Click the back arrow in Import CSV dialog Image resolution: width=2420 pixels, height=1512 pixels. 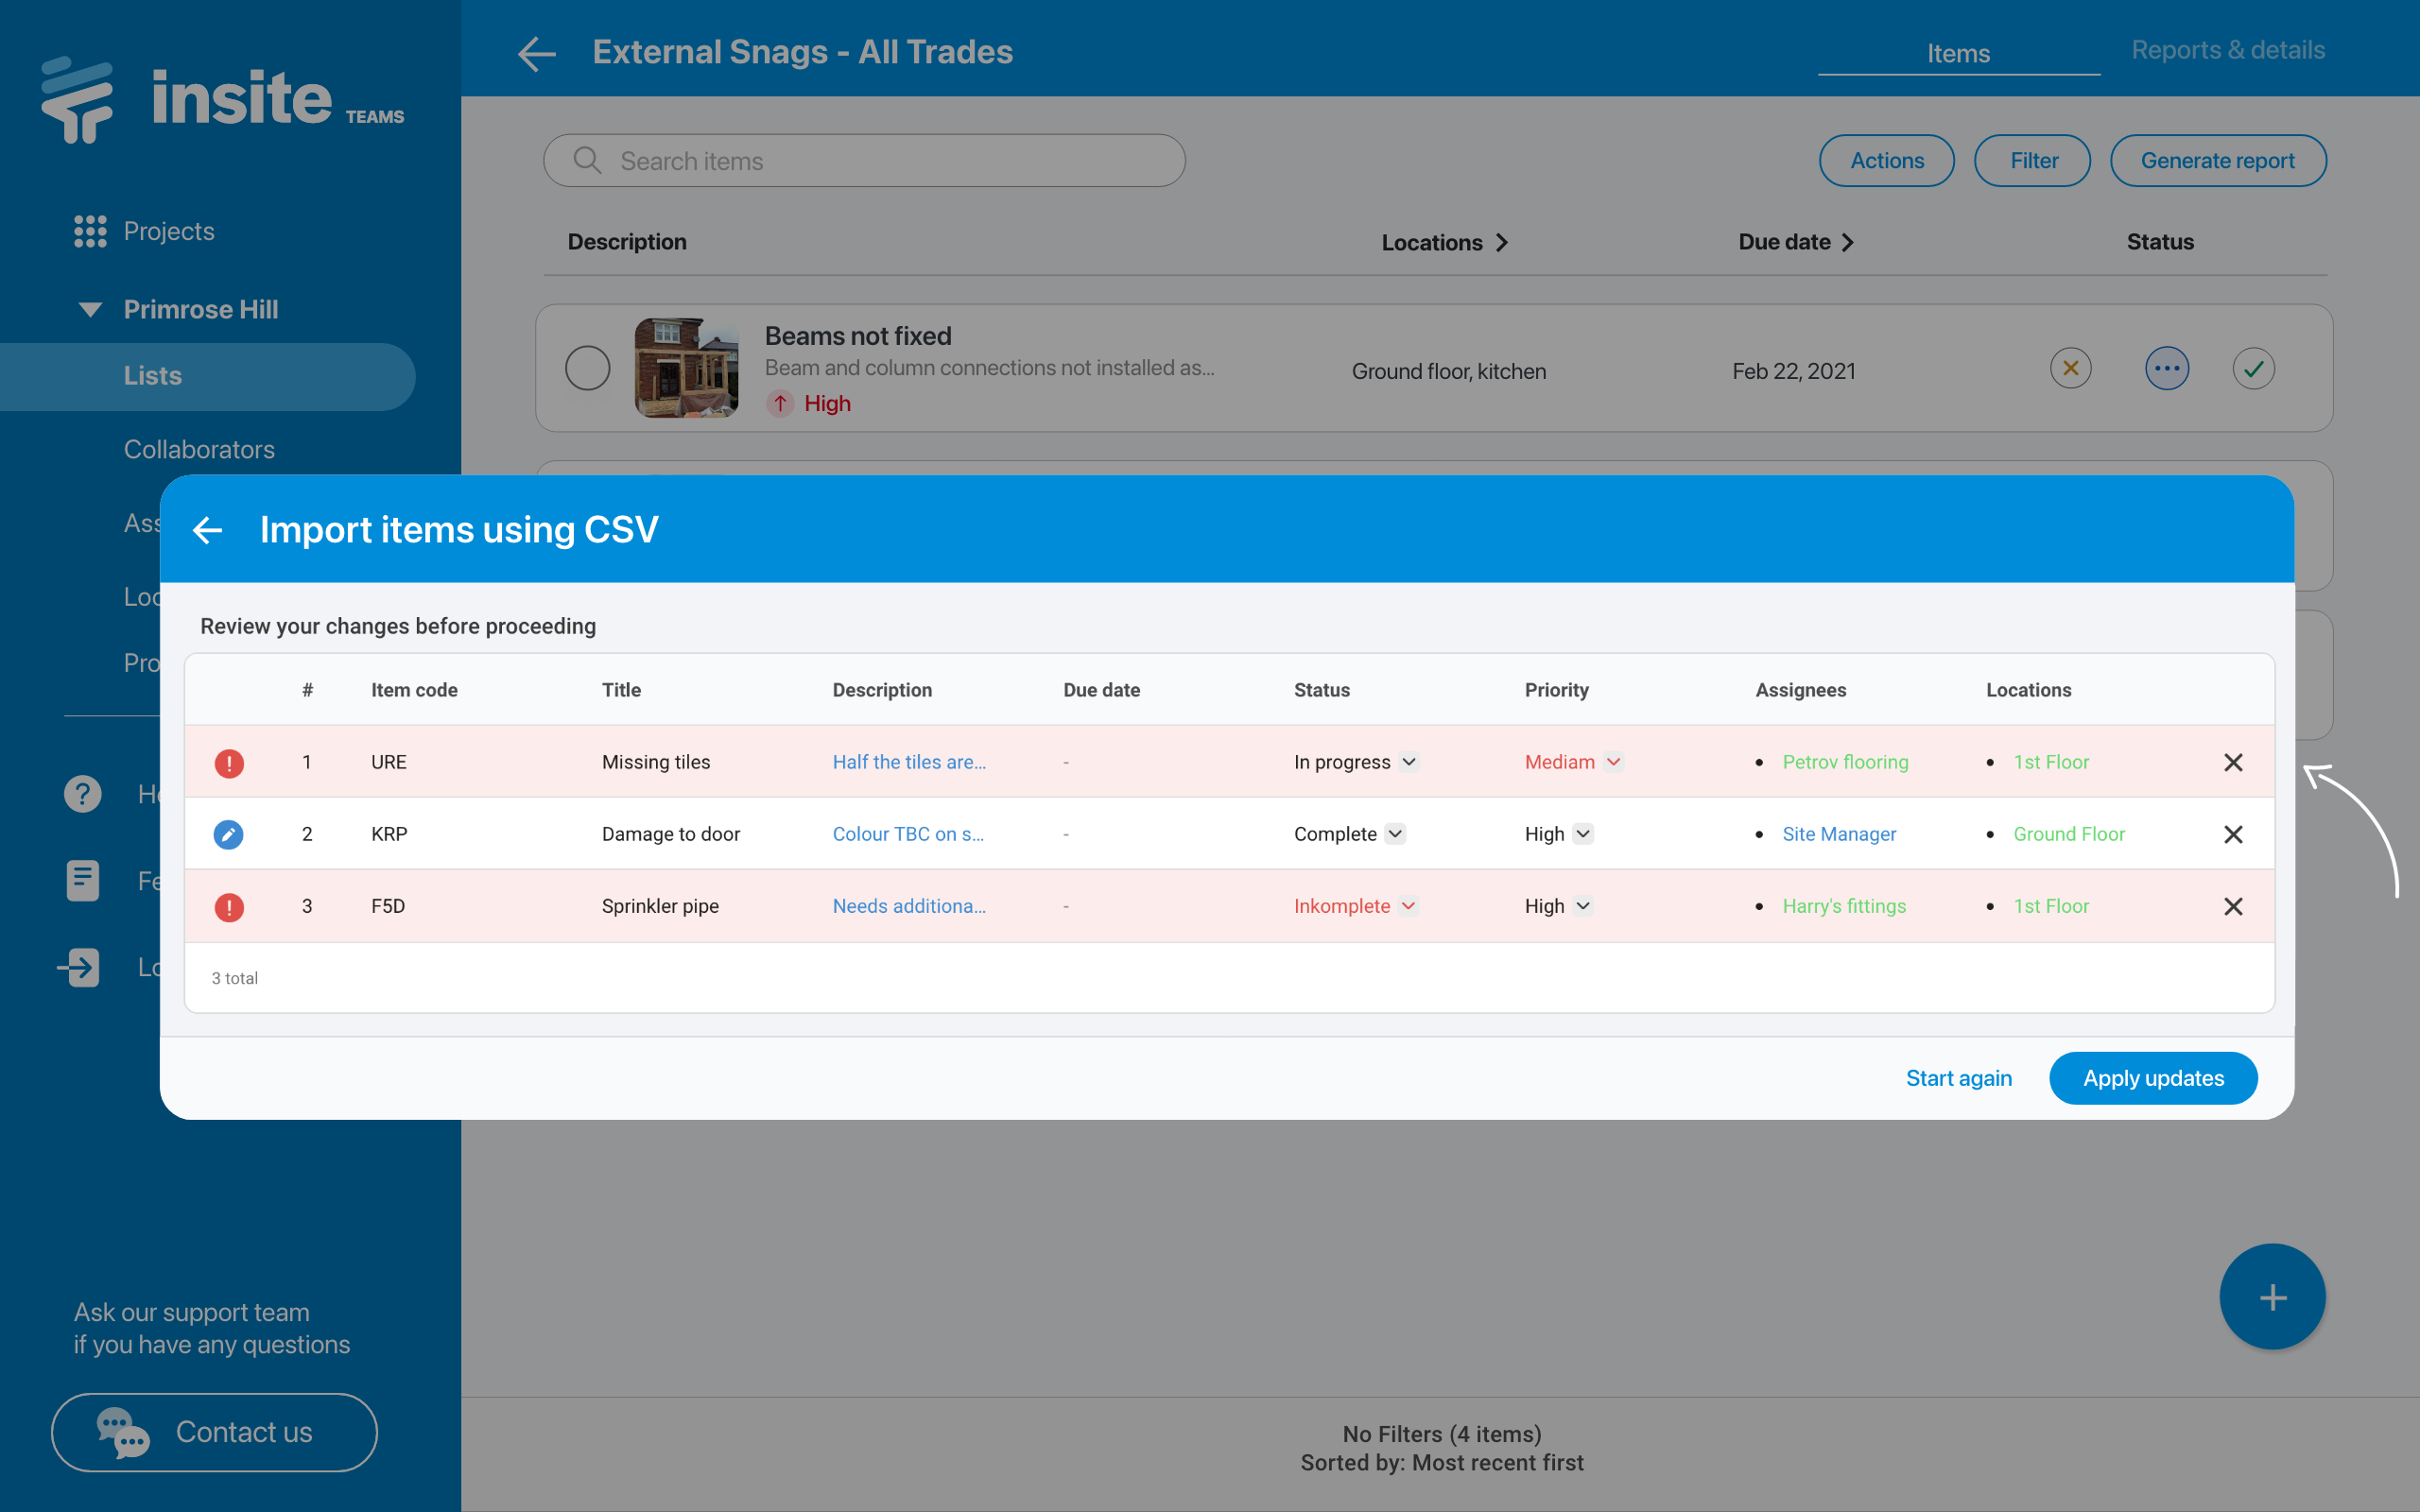tap(207, 530)
